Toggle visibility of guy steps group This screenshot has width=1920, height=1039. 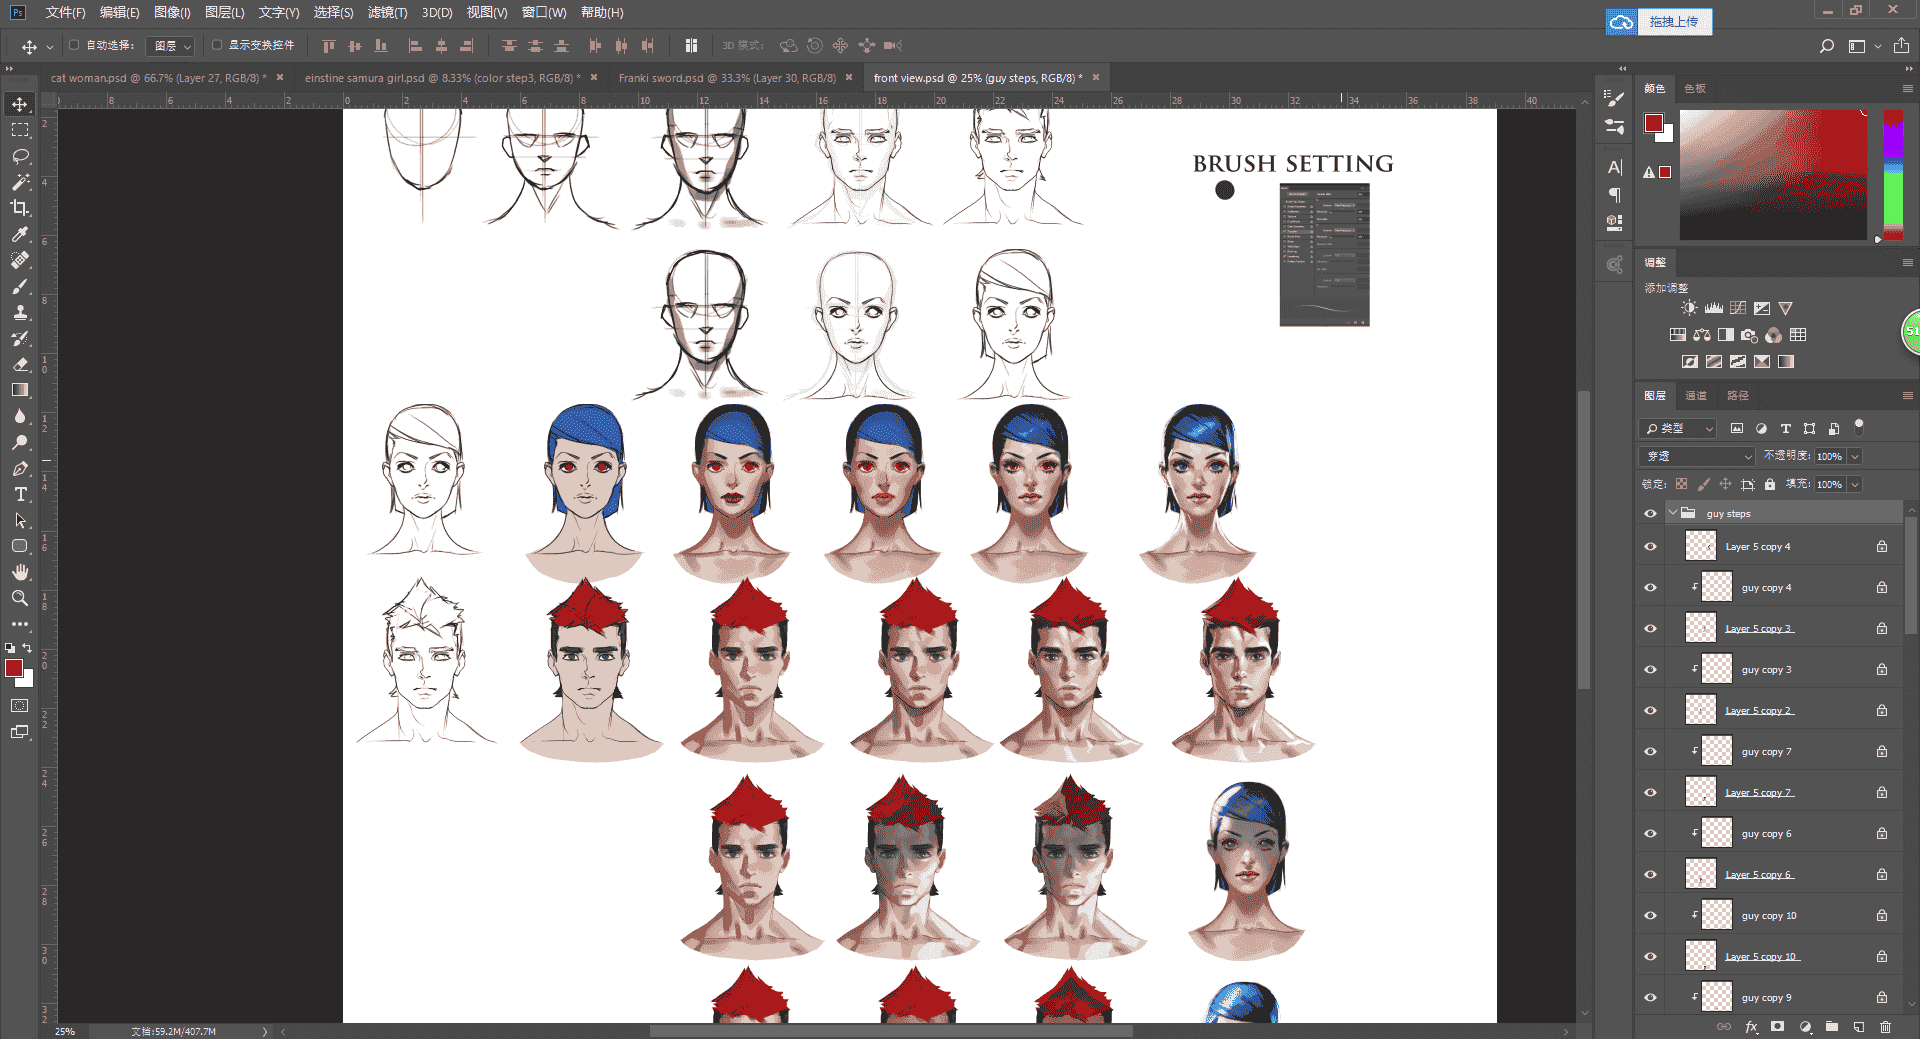point(1650,514)
